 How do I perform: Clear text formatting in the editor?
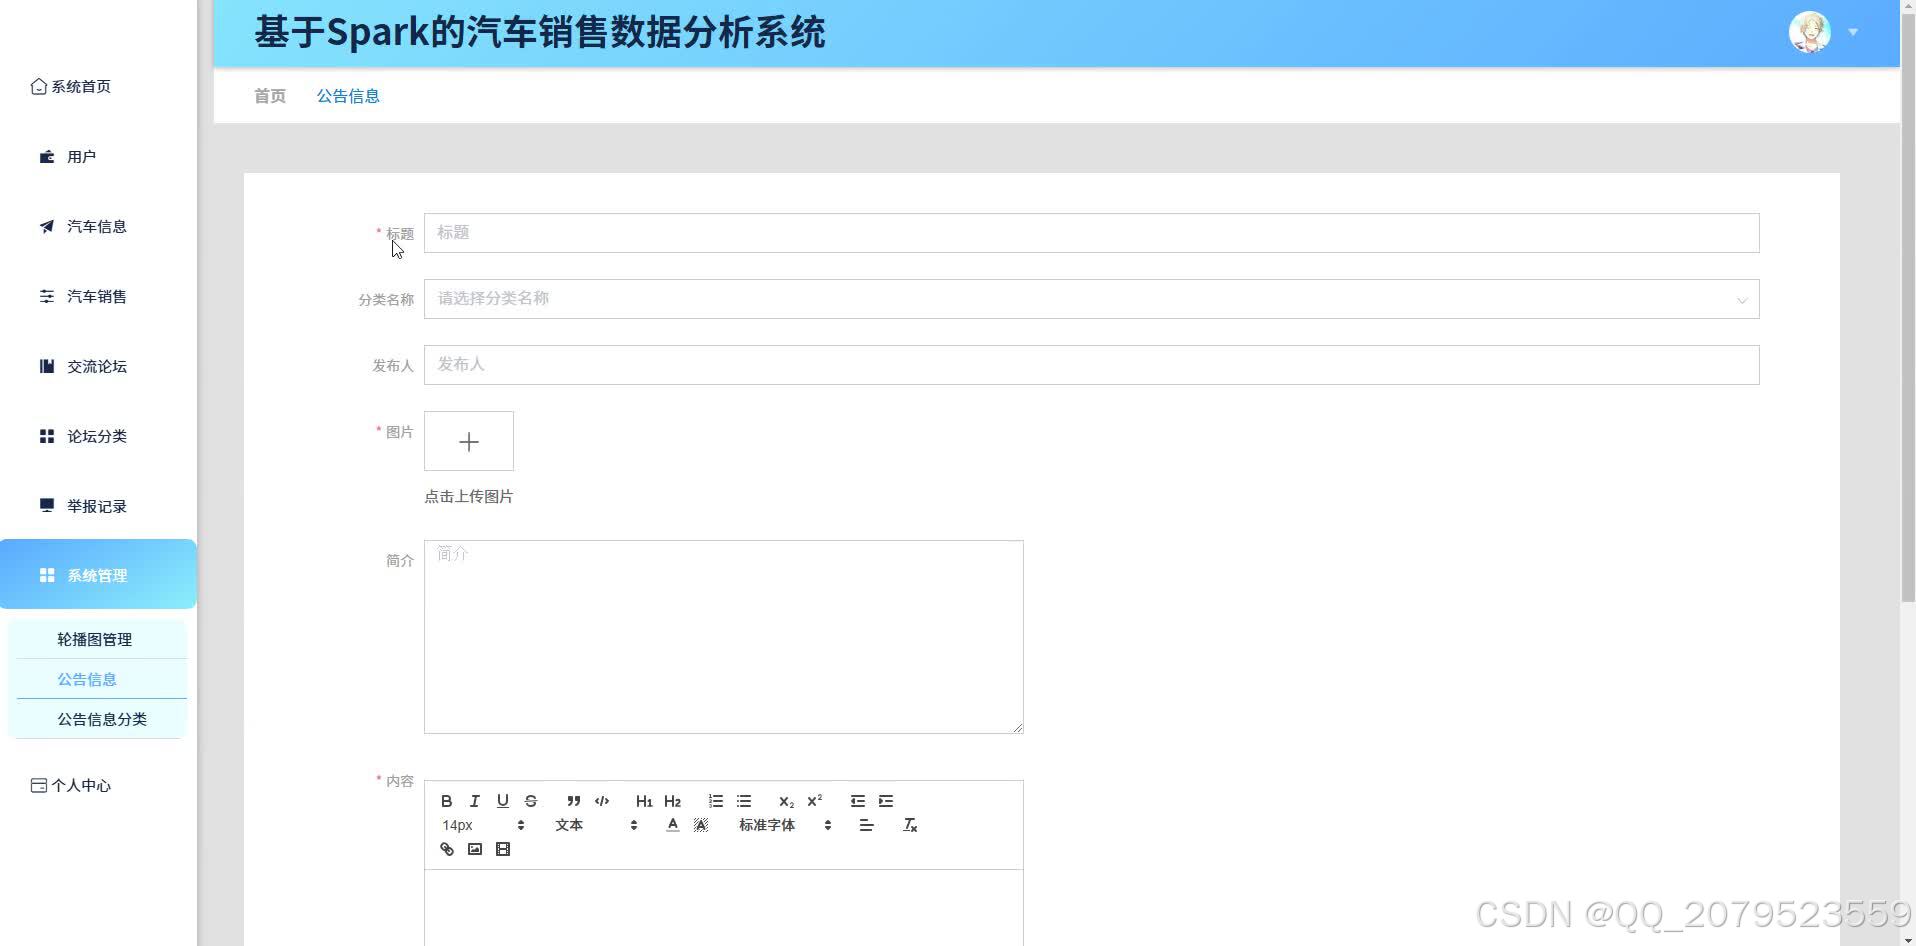[910, 825]
